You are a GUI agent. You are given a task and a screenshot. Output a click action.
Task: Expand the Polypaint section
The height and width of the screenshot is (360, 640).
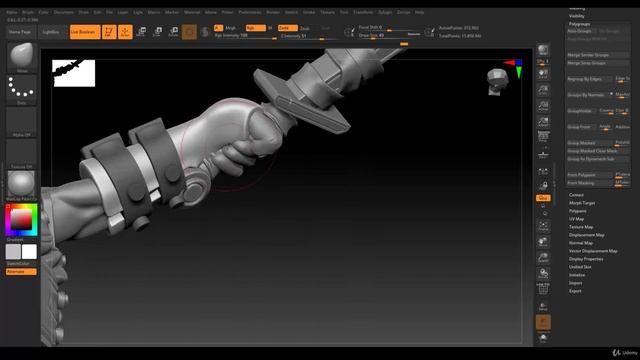(x=578, y=211)
